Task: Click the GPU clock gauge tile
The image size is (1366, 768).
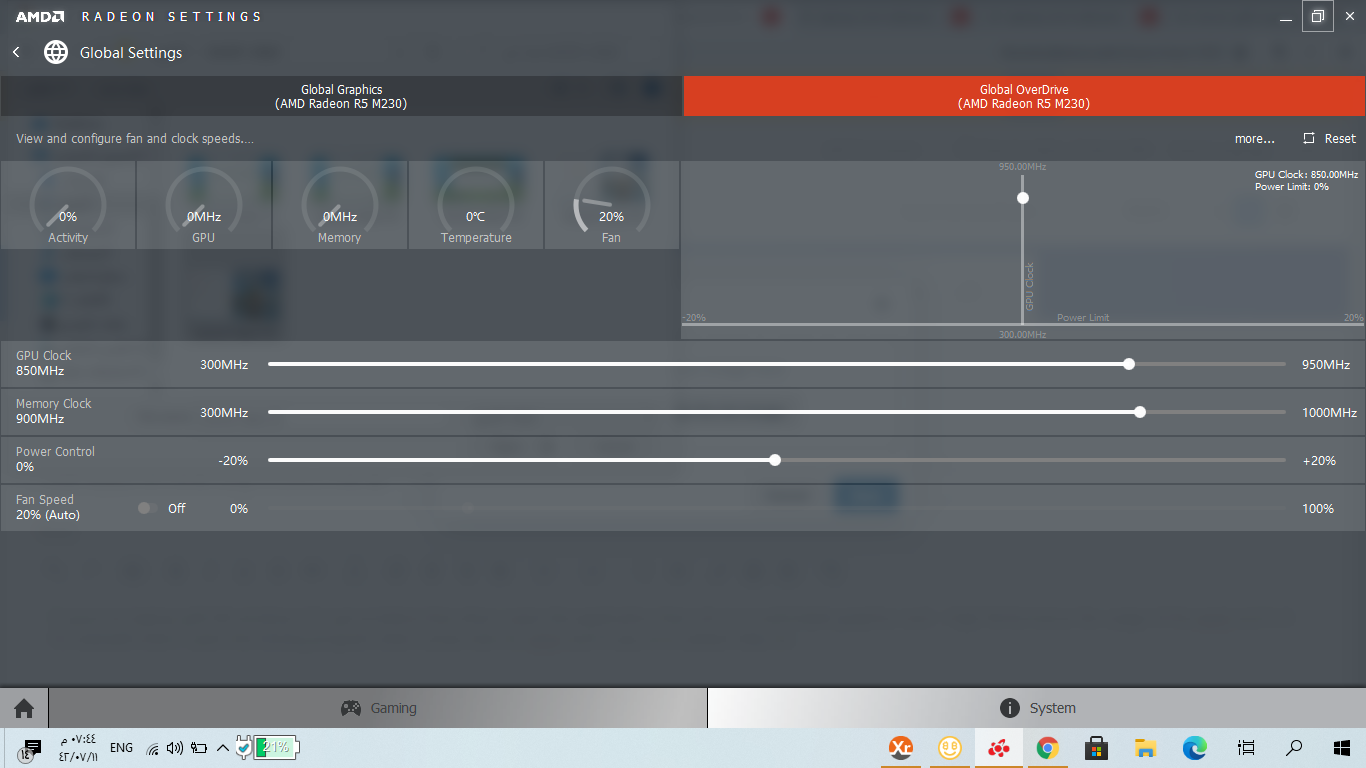Action: click(x=204, y=205)
